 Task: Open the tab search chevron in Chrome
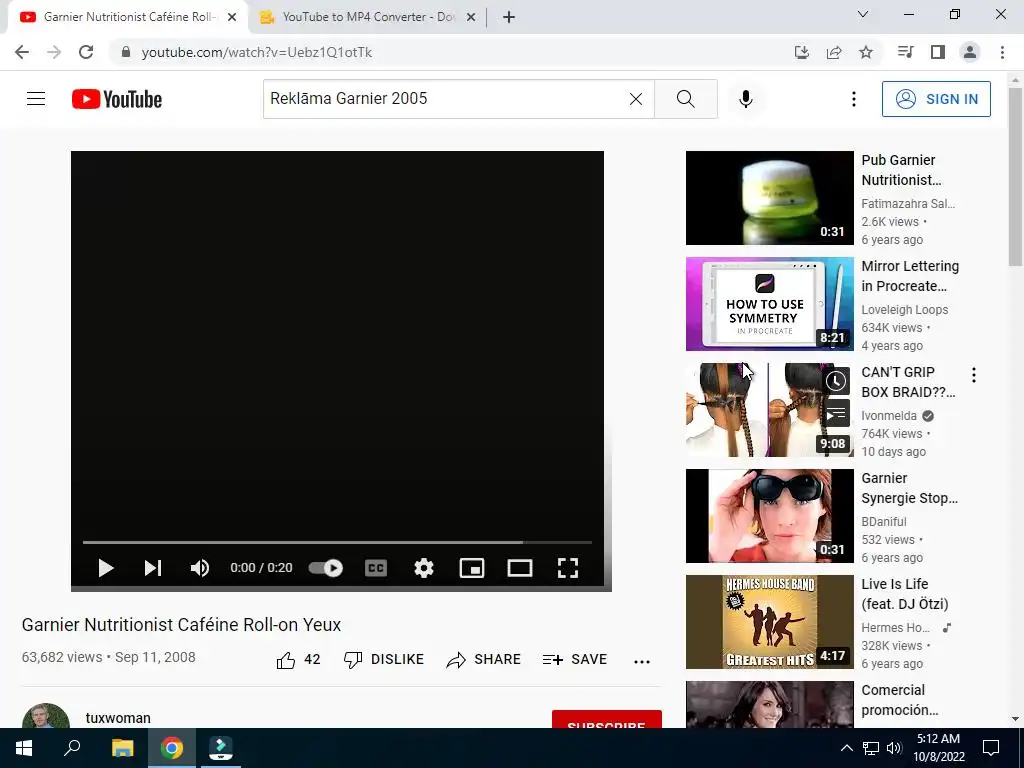tap(863, 14)
